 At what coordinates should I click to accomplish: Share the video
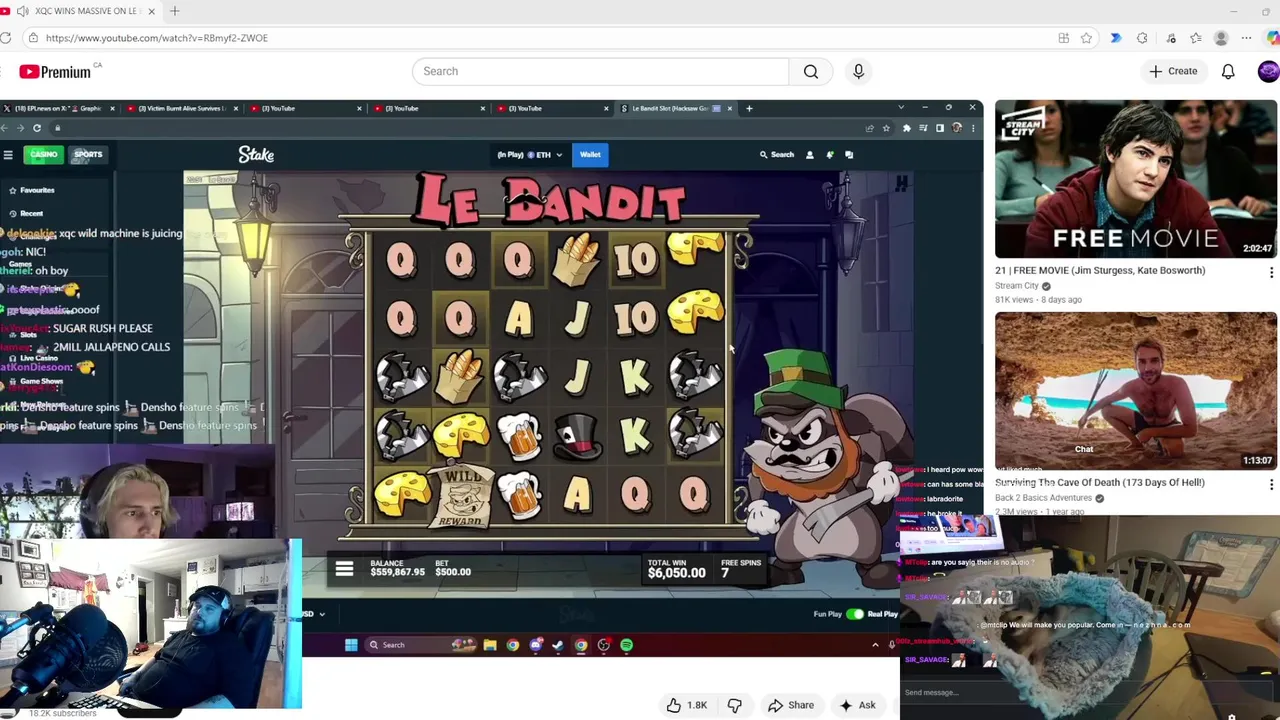tap(790, 705)
